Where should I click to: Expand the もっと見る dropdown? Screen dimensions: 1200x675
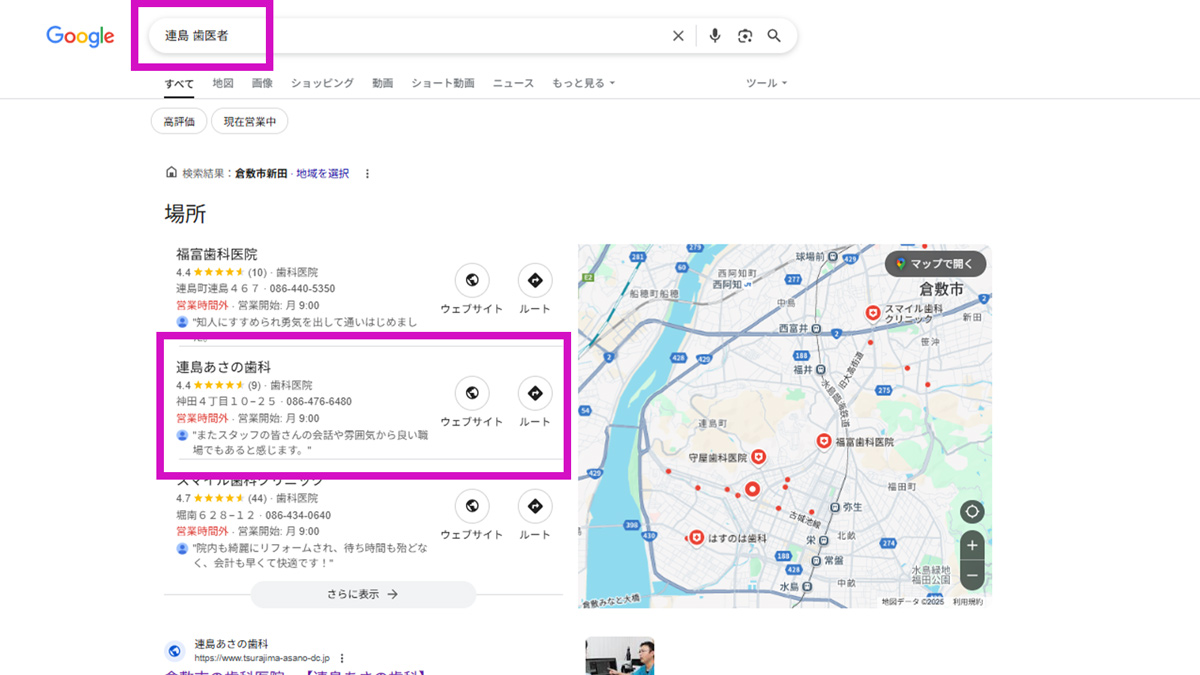[583, 84]
